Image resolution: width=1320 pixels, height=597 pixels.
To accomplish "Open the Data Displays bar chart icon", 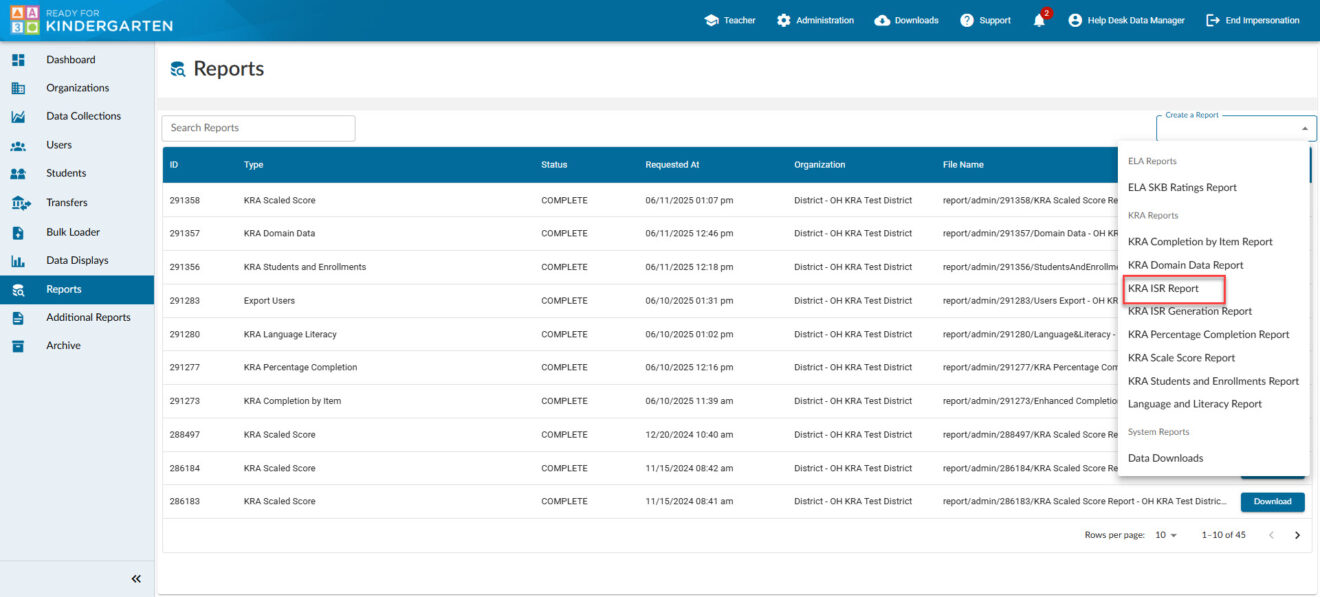I will (18, 261).
